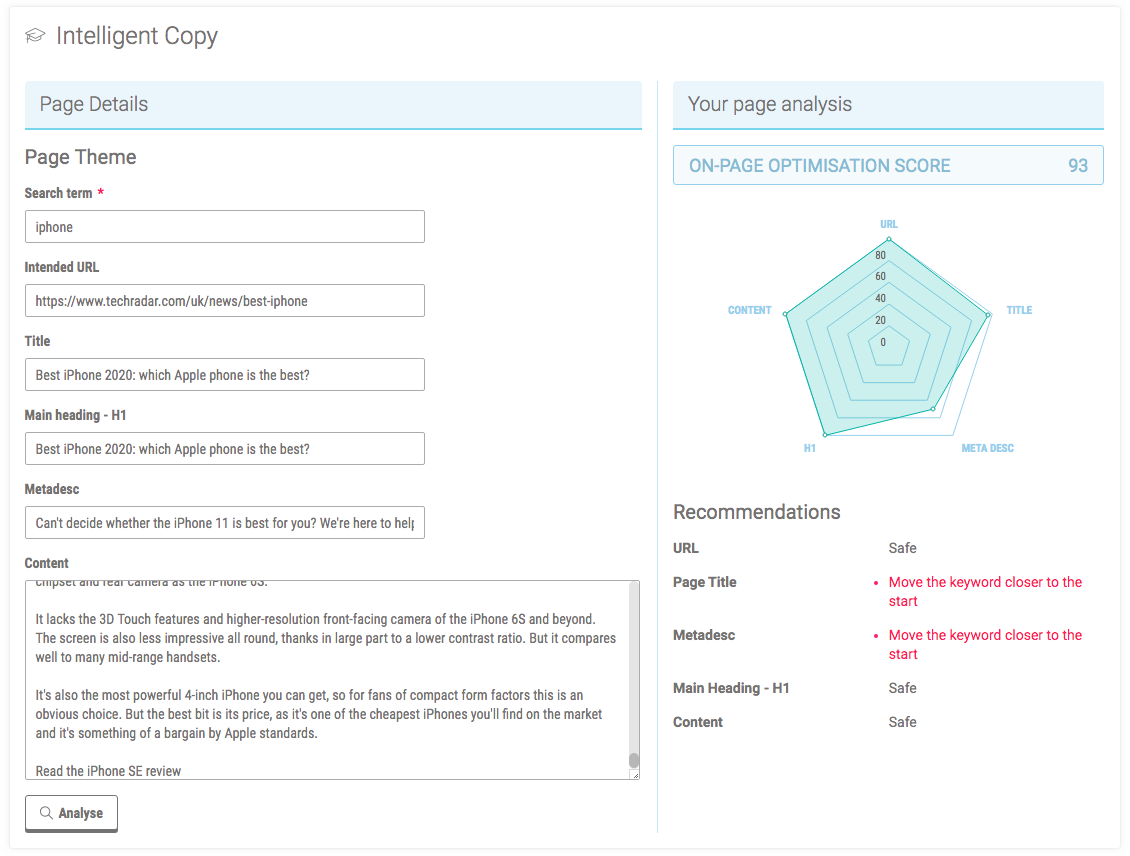This screenshot has height=856, width=1130.
Task: Focus the Search term input field
Action: coord(225,227)
